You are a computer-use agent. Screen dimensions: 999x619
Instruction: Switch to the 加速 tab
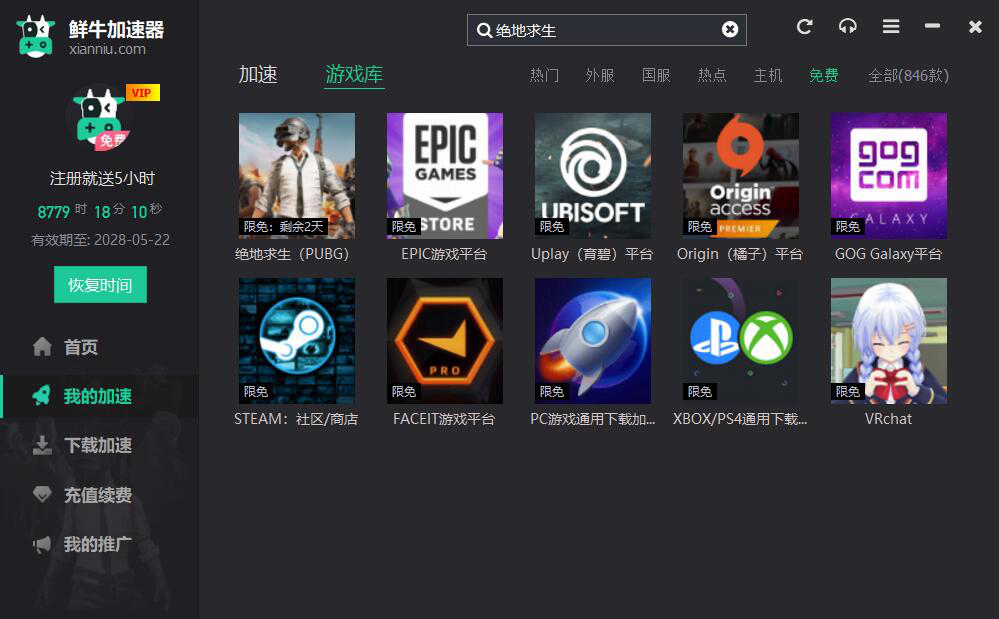point(258,74)
